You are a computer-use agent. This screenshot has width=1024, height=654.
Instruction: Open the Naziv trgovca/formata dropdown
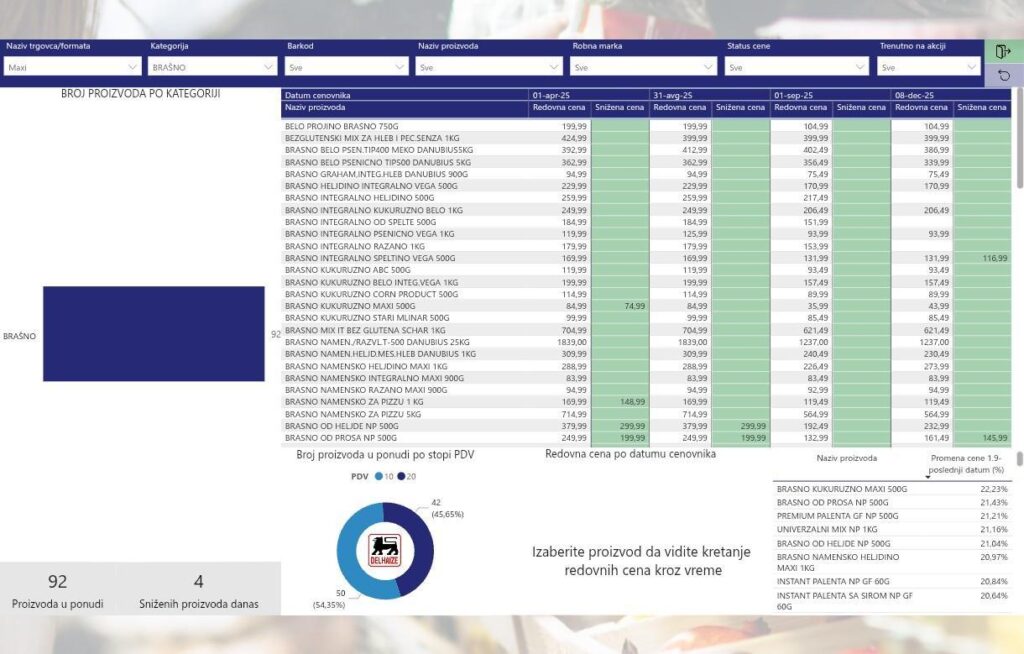72,67
